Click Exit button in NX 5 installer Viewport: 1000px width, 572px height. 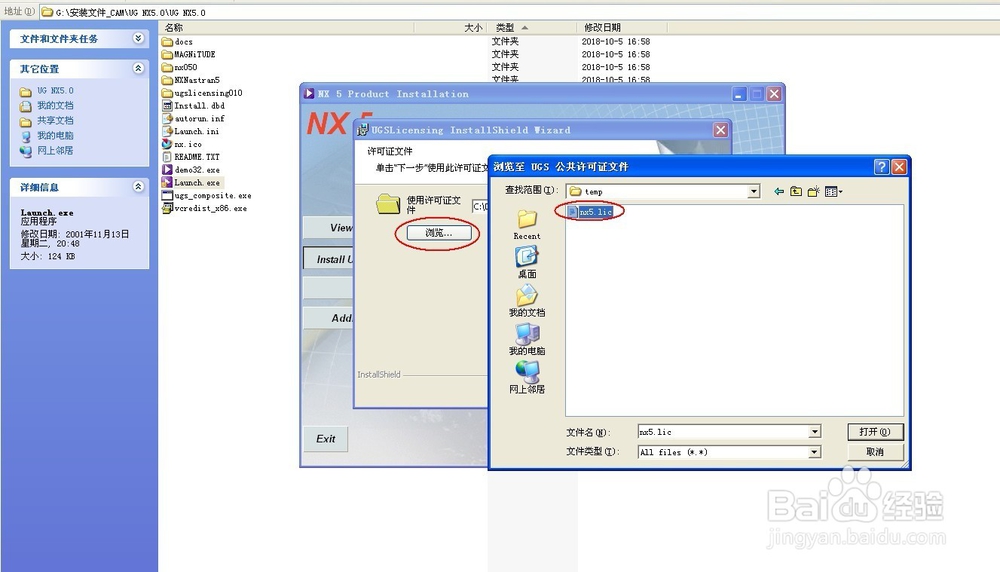click(x=325, y=439)
